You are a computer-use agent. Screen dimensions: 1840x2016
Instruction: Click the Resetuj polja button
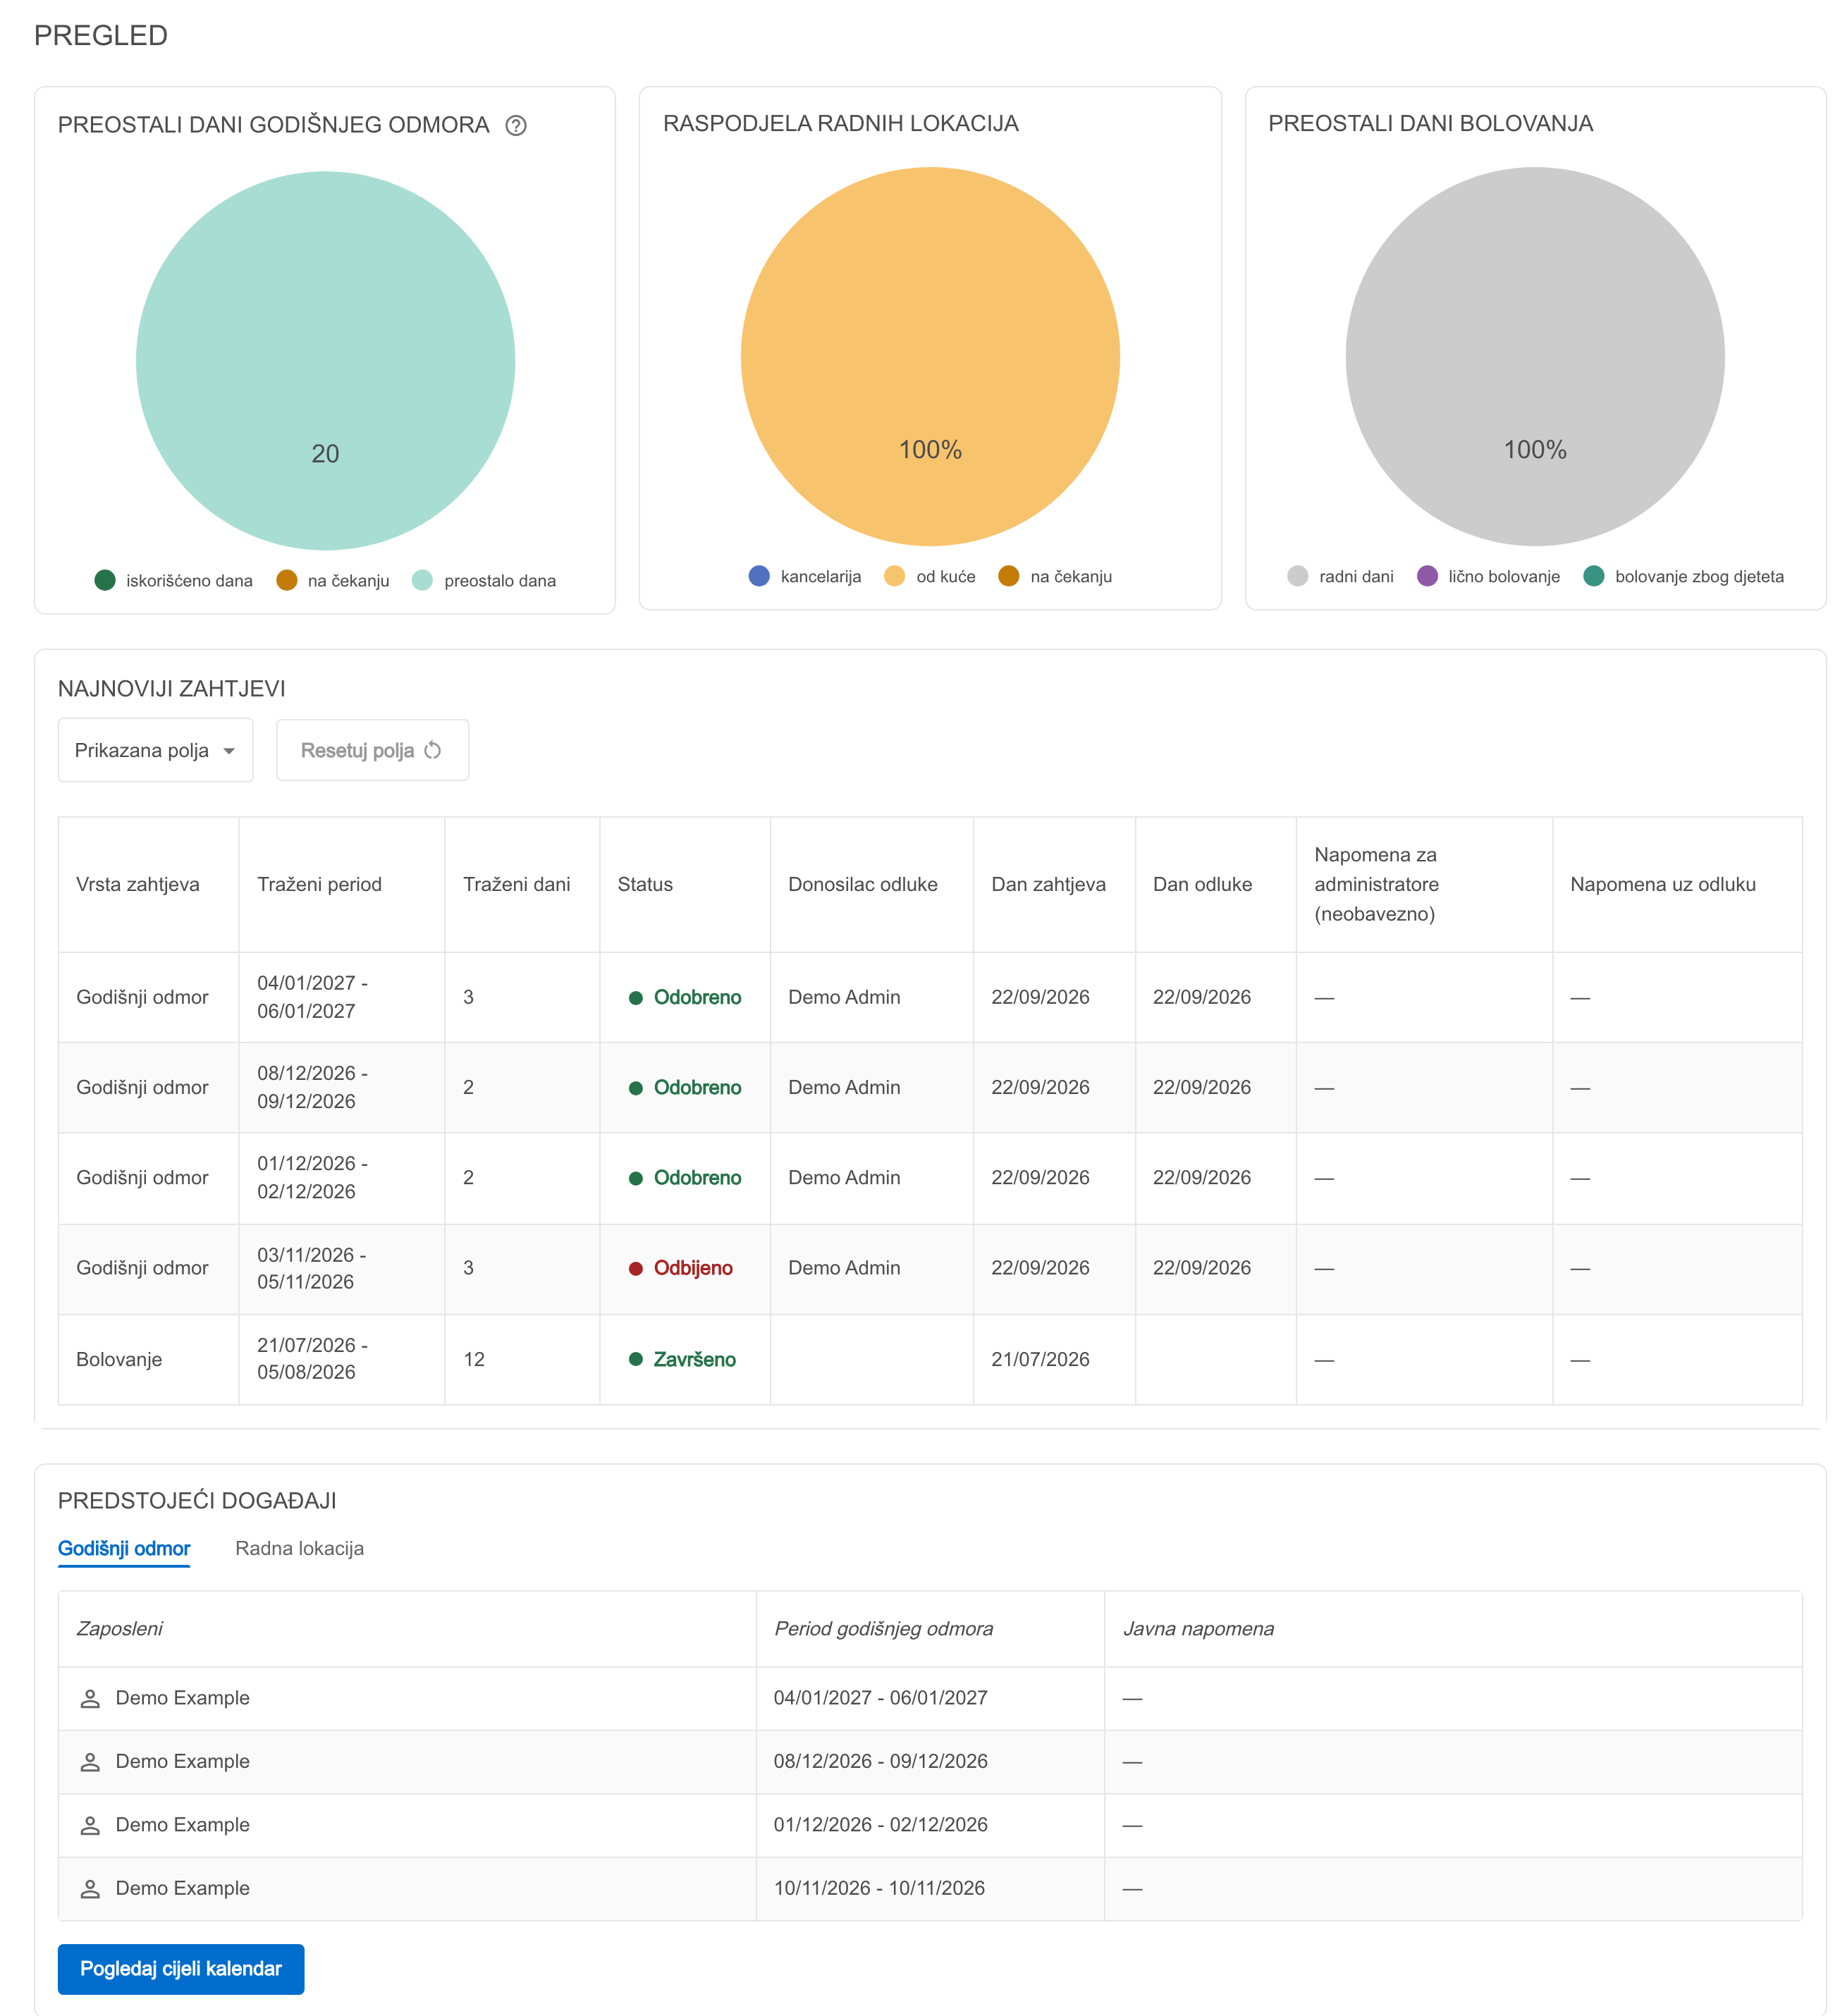pyautogui.click(x=372, y=750)
